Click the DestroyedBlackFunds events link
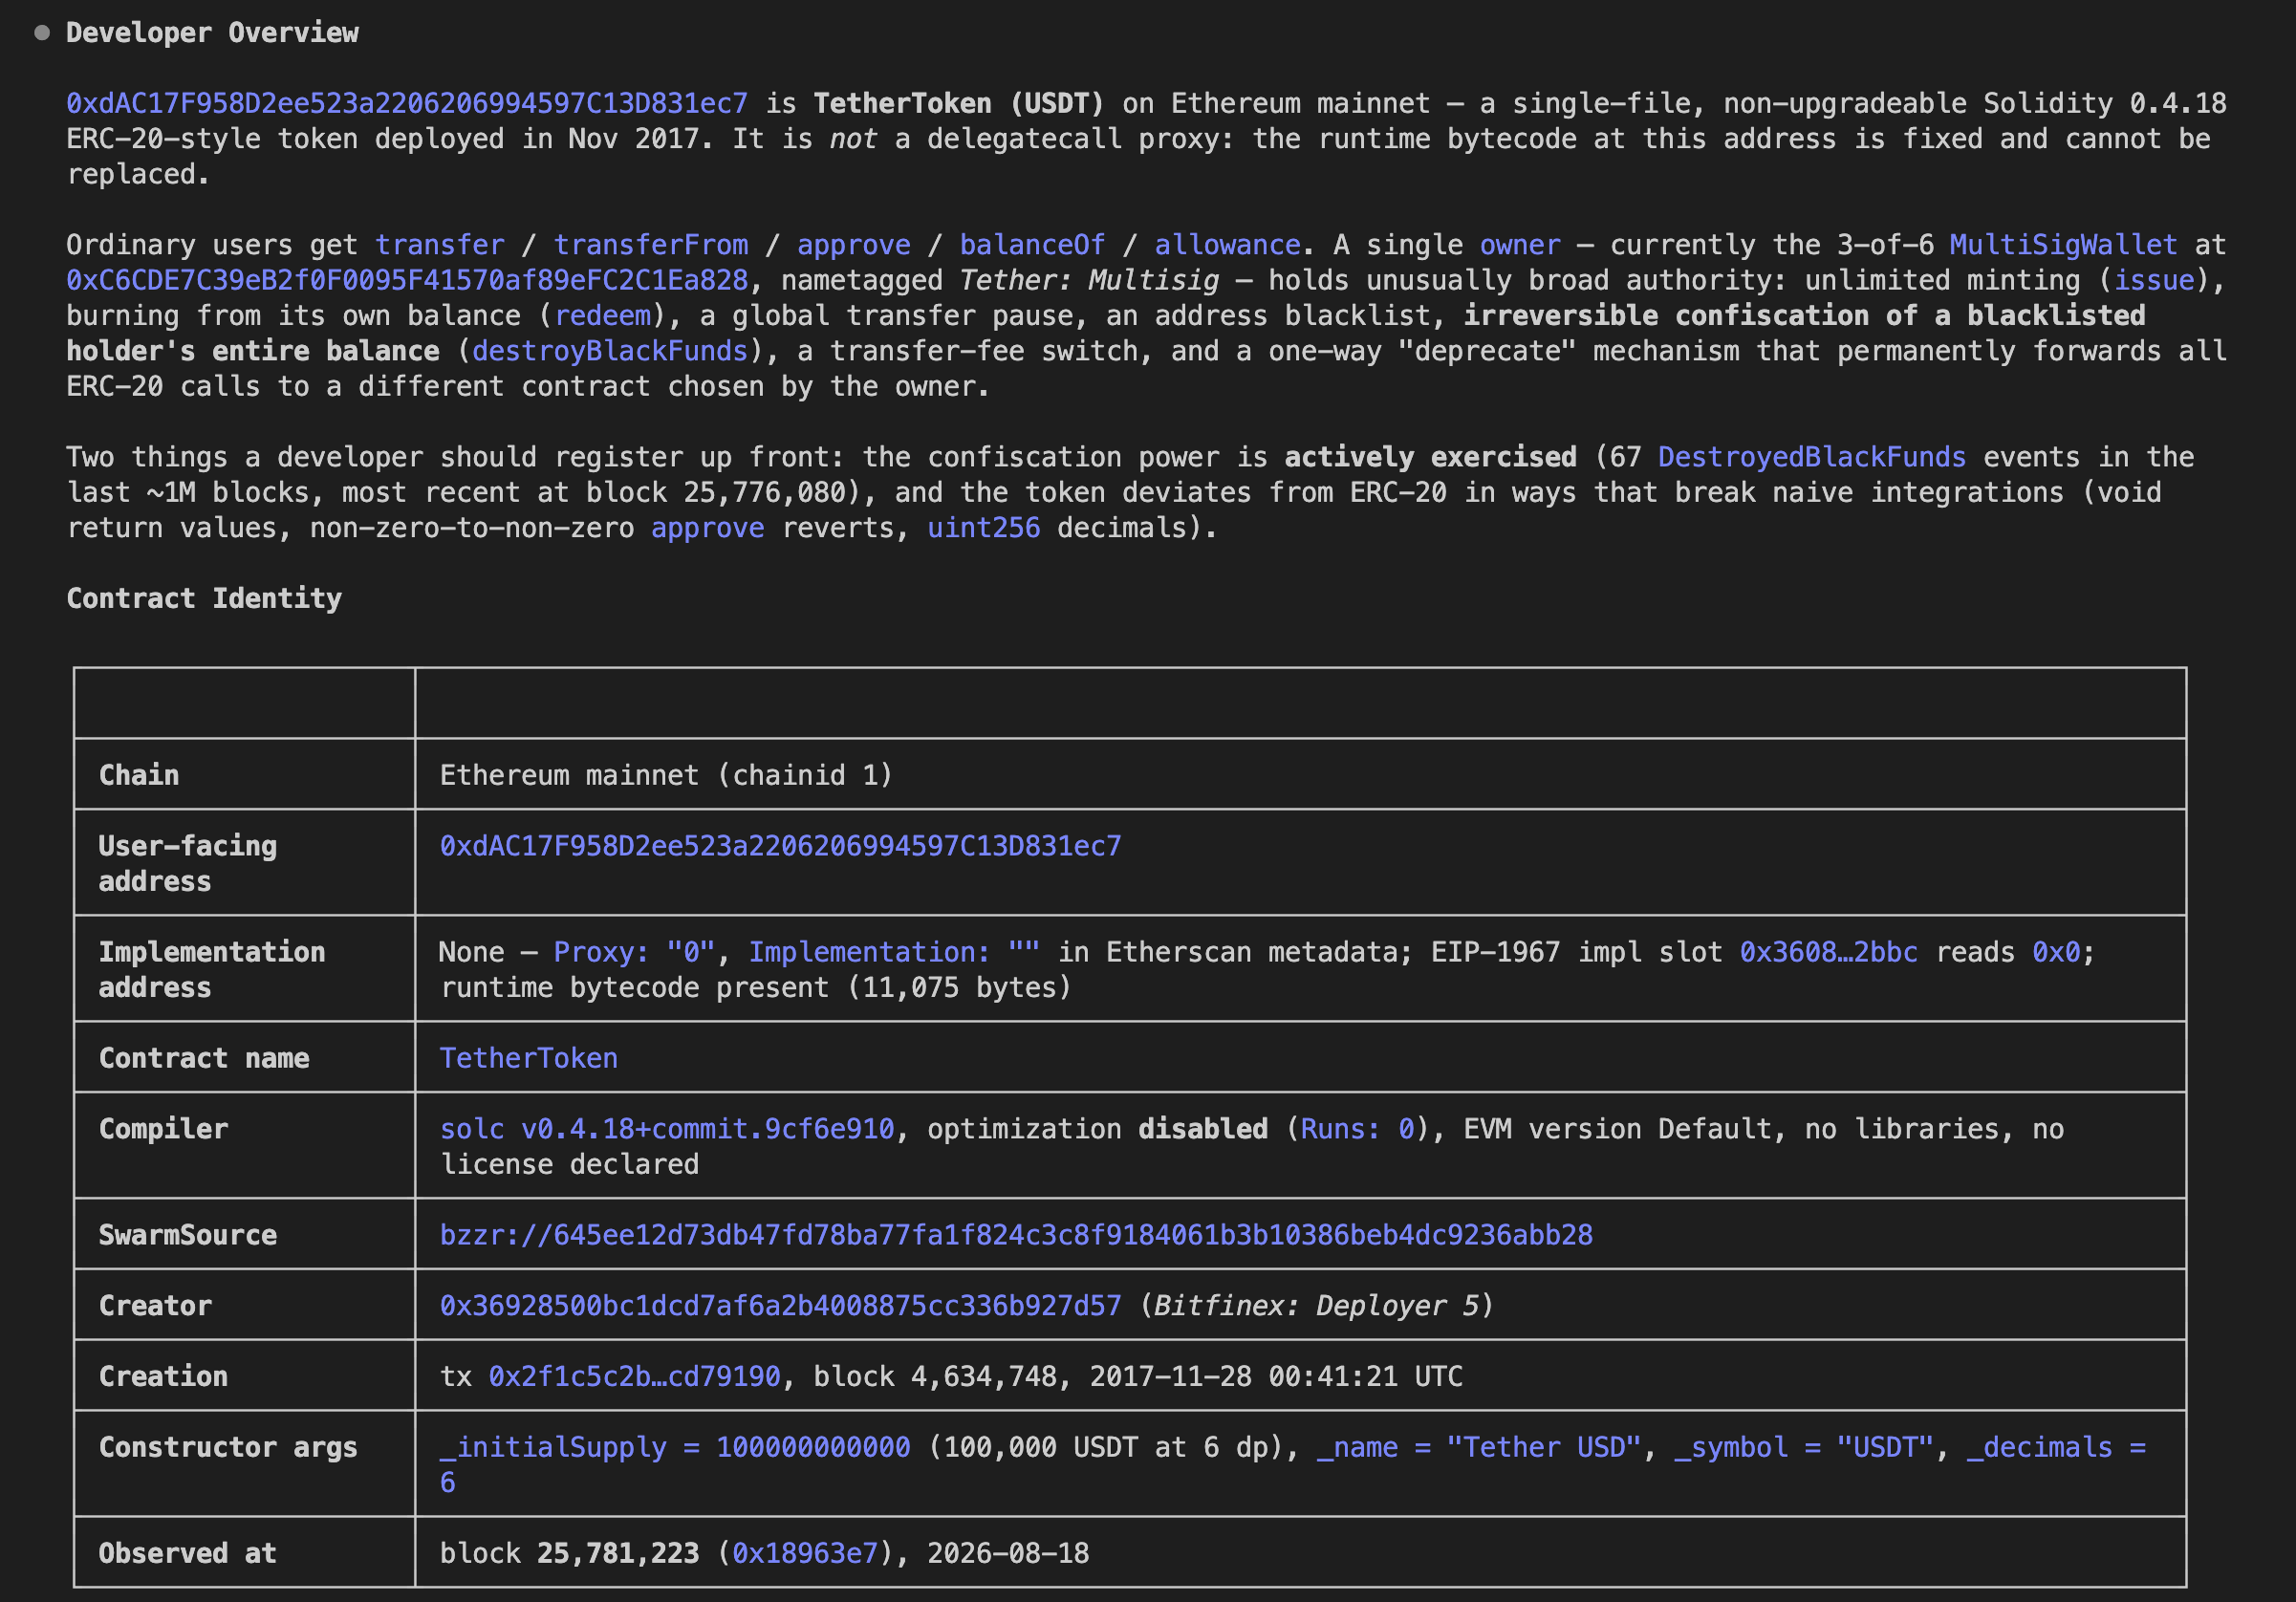 tap(1812, 457)
